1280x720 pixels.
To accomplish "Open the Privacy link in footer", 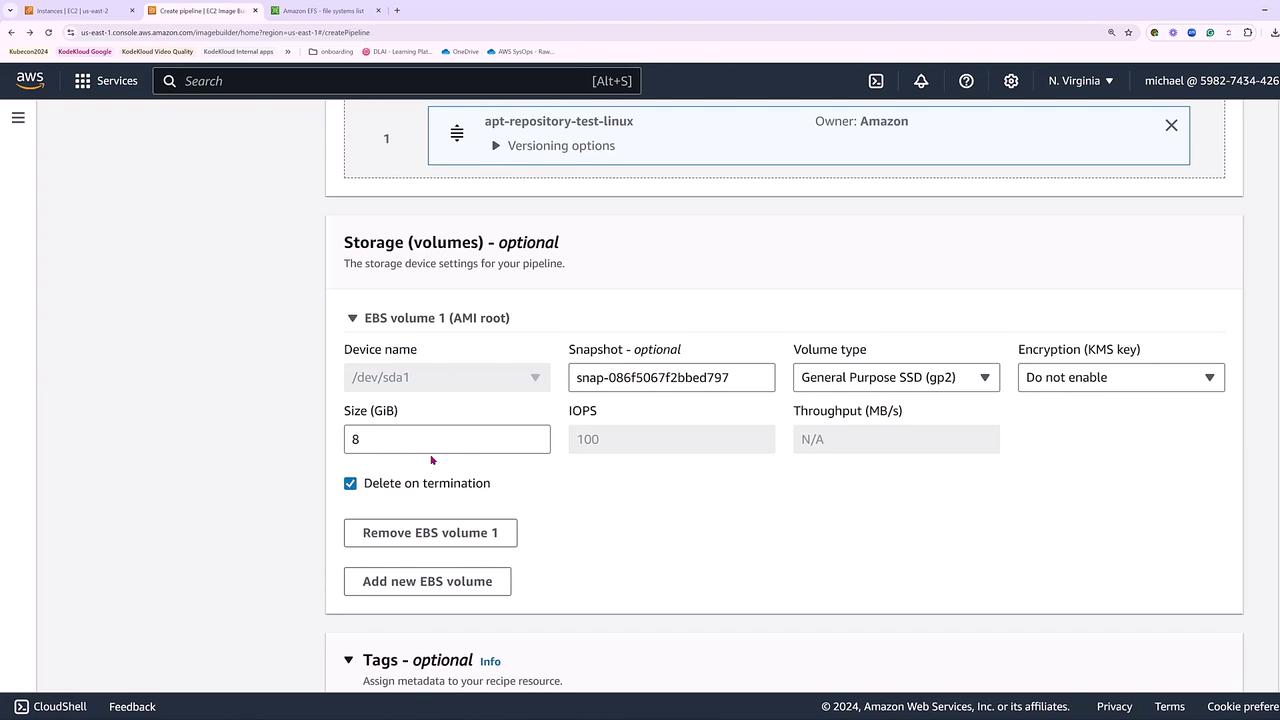I will pos(1114,707).
